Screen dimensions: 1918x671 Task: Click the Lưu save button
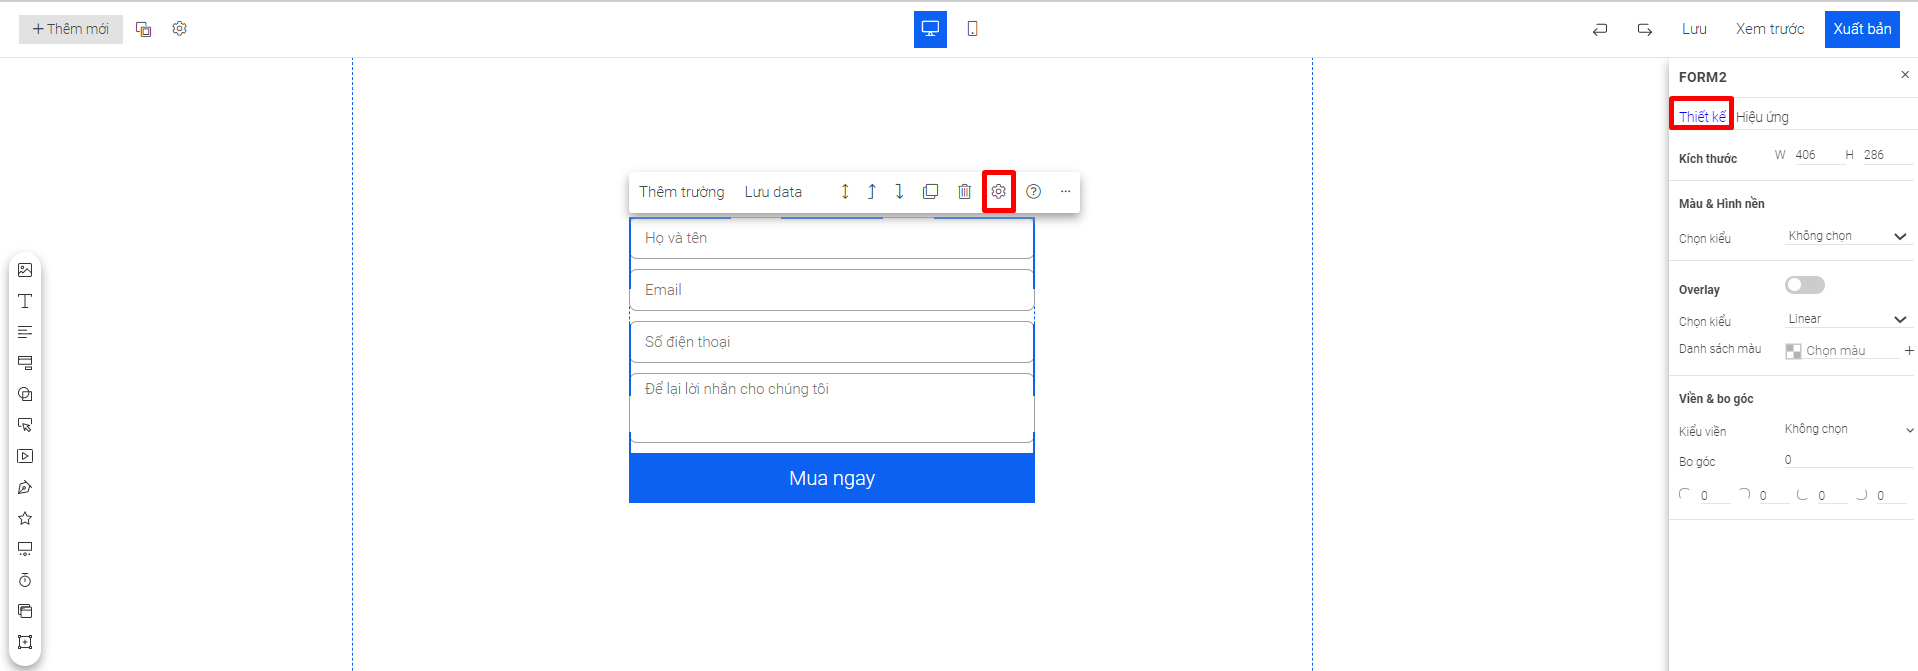[x=1694, y=29]
